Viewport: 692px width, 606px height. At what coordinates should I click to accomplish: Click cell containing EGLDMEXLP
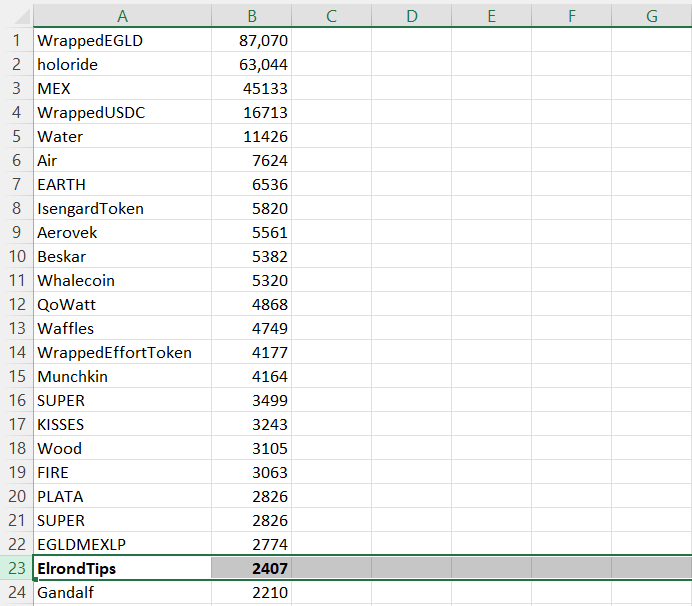(123, 544)
